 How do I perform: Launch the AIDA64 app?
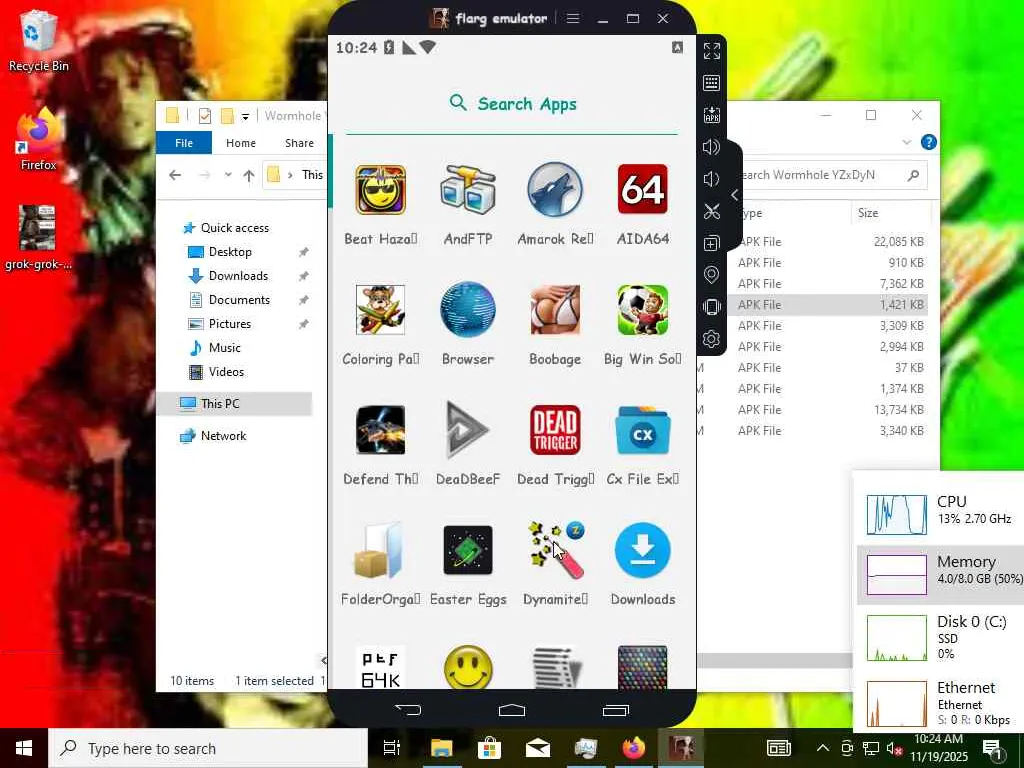tap(643, 190)
